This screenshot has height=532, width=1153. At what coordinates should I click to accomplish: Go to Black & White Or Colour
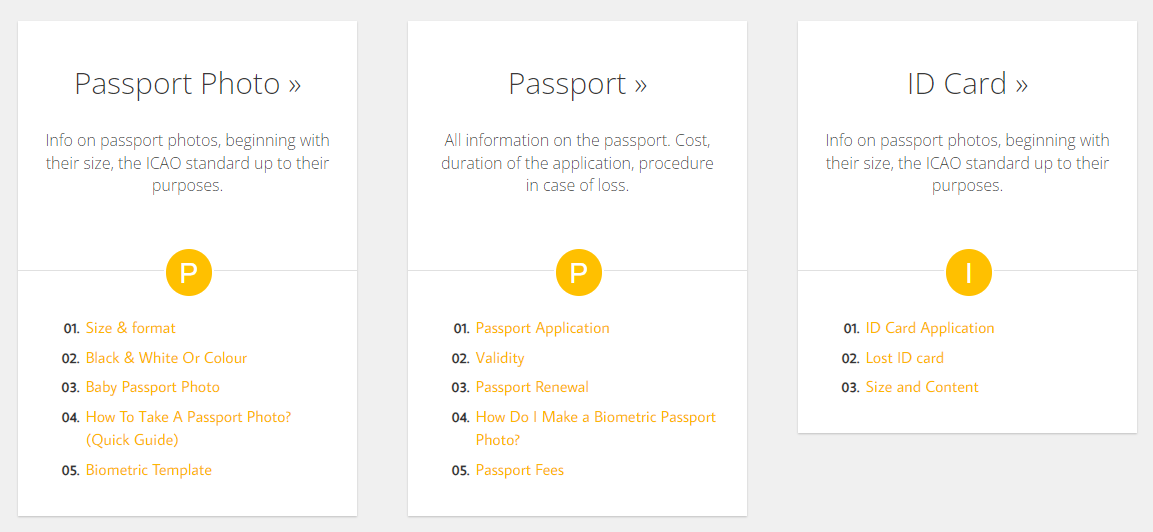[166, 358]
